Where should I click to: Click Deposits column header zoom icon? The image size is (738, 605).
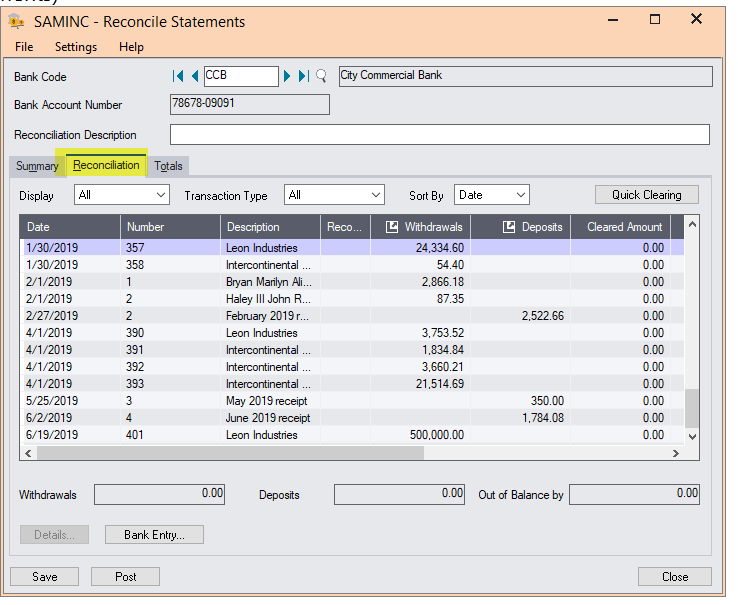(508, 227)
